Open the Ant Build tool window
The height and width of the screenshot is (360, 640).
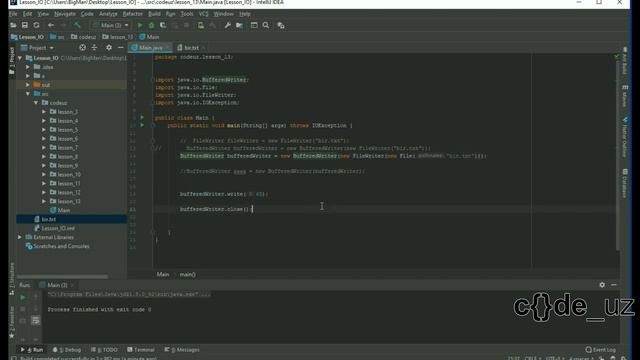625,61
